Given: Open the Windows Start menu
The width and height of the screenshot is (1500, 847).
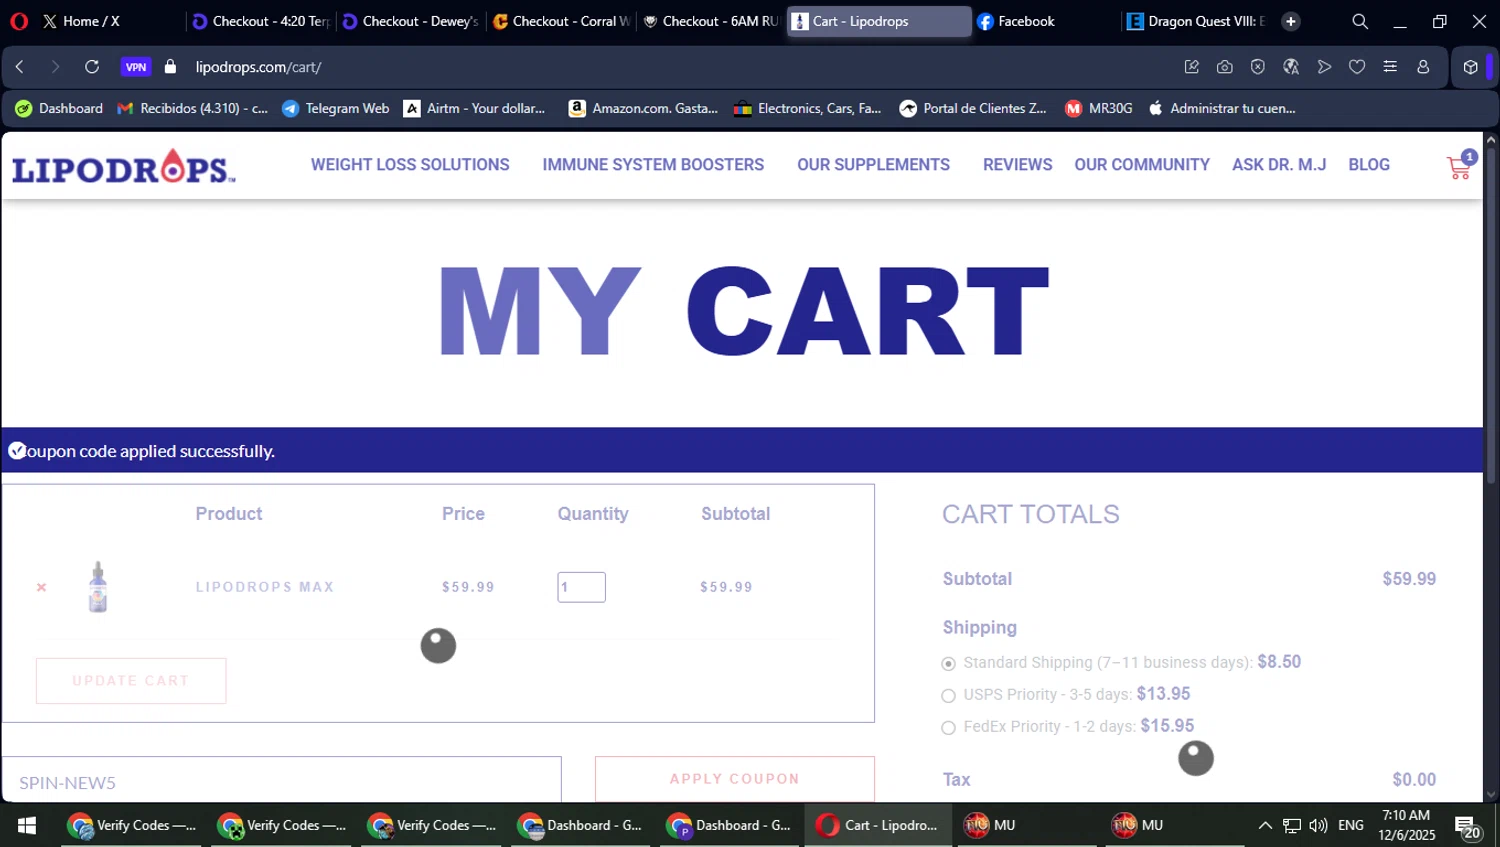Looking at the screenshot, I should (27, 825).
